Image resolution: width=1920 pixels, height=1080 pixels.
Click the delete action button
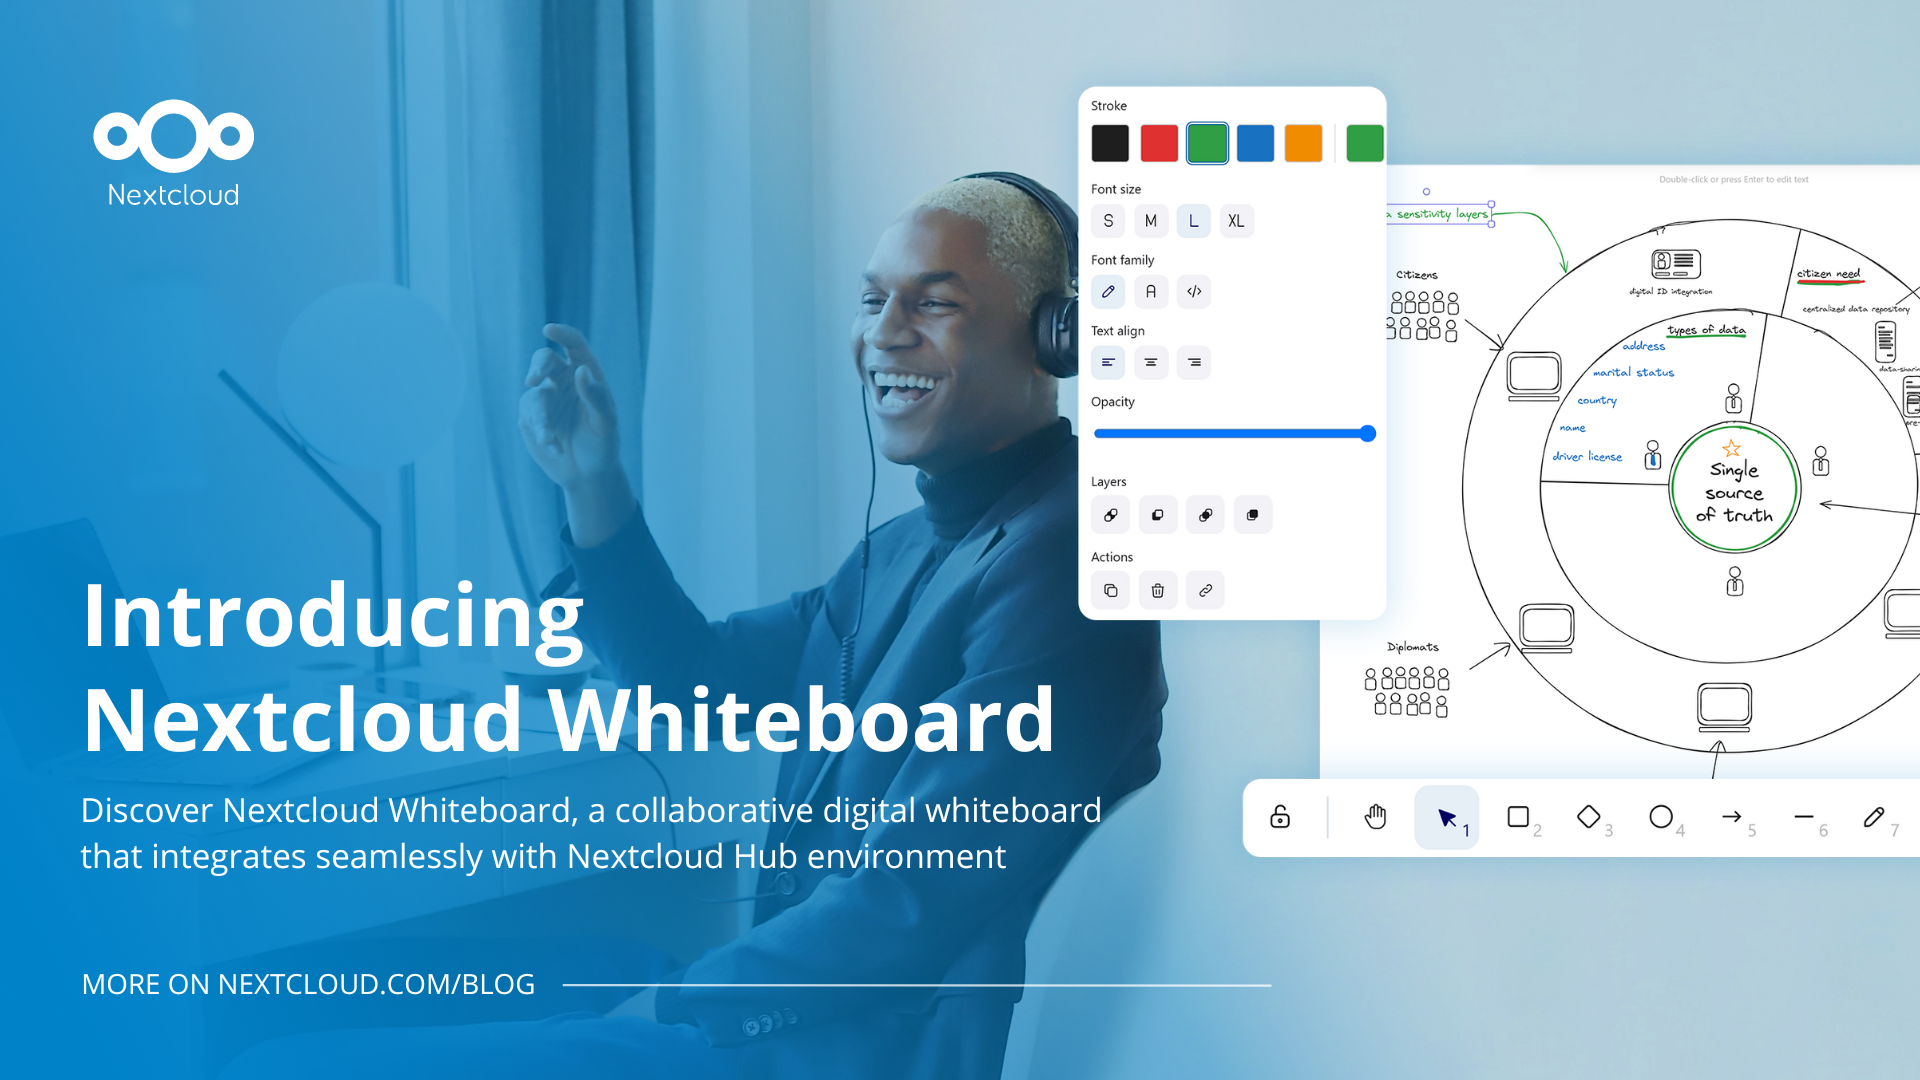[1158, 589]
